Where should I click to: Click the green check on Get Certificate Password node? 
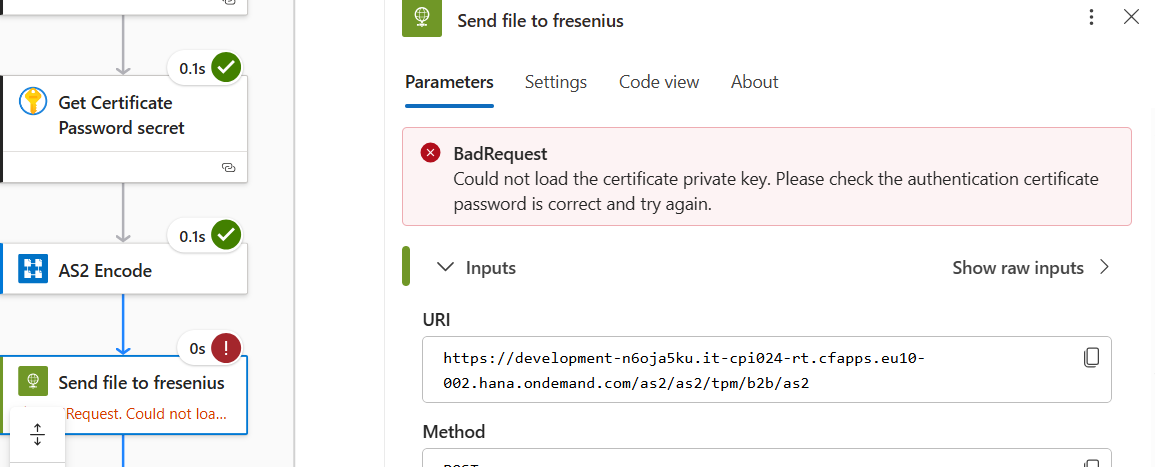click(x=226, y=68)
